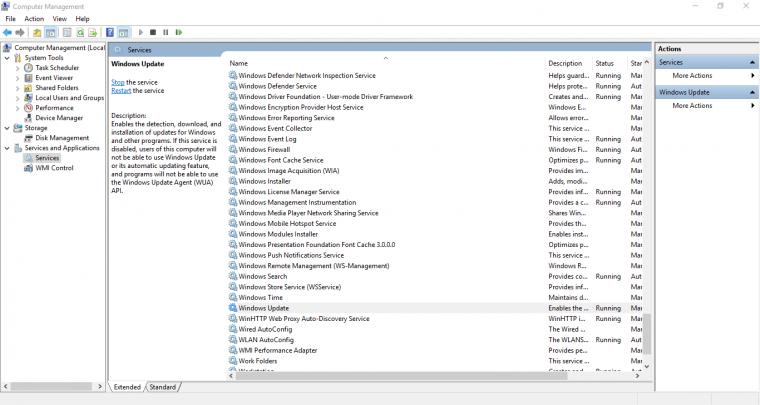Select the WMI Performance Adapter row

435,350
